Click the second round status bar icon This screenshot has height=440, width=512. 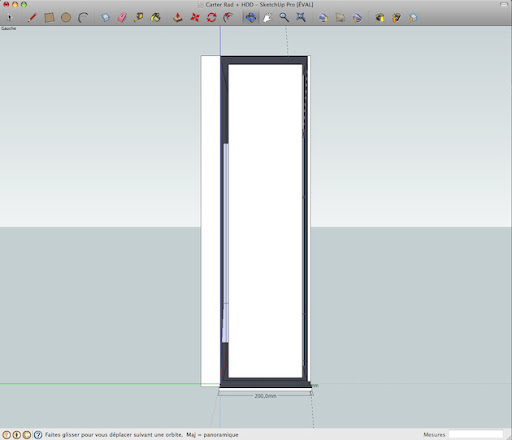[x=17, y=435]
